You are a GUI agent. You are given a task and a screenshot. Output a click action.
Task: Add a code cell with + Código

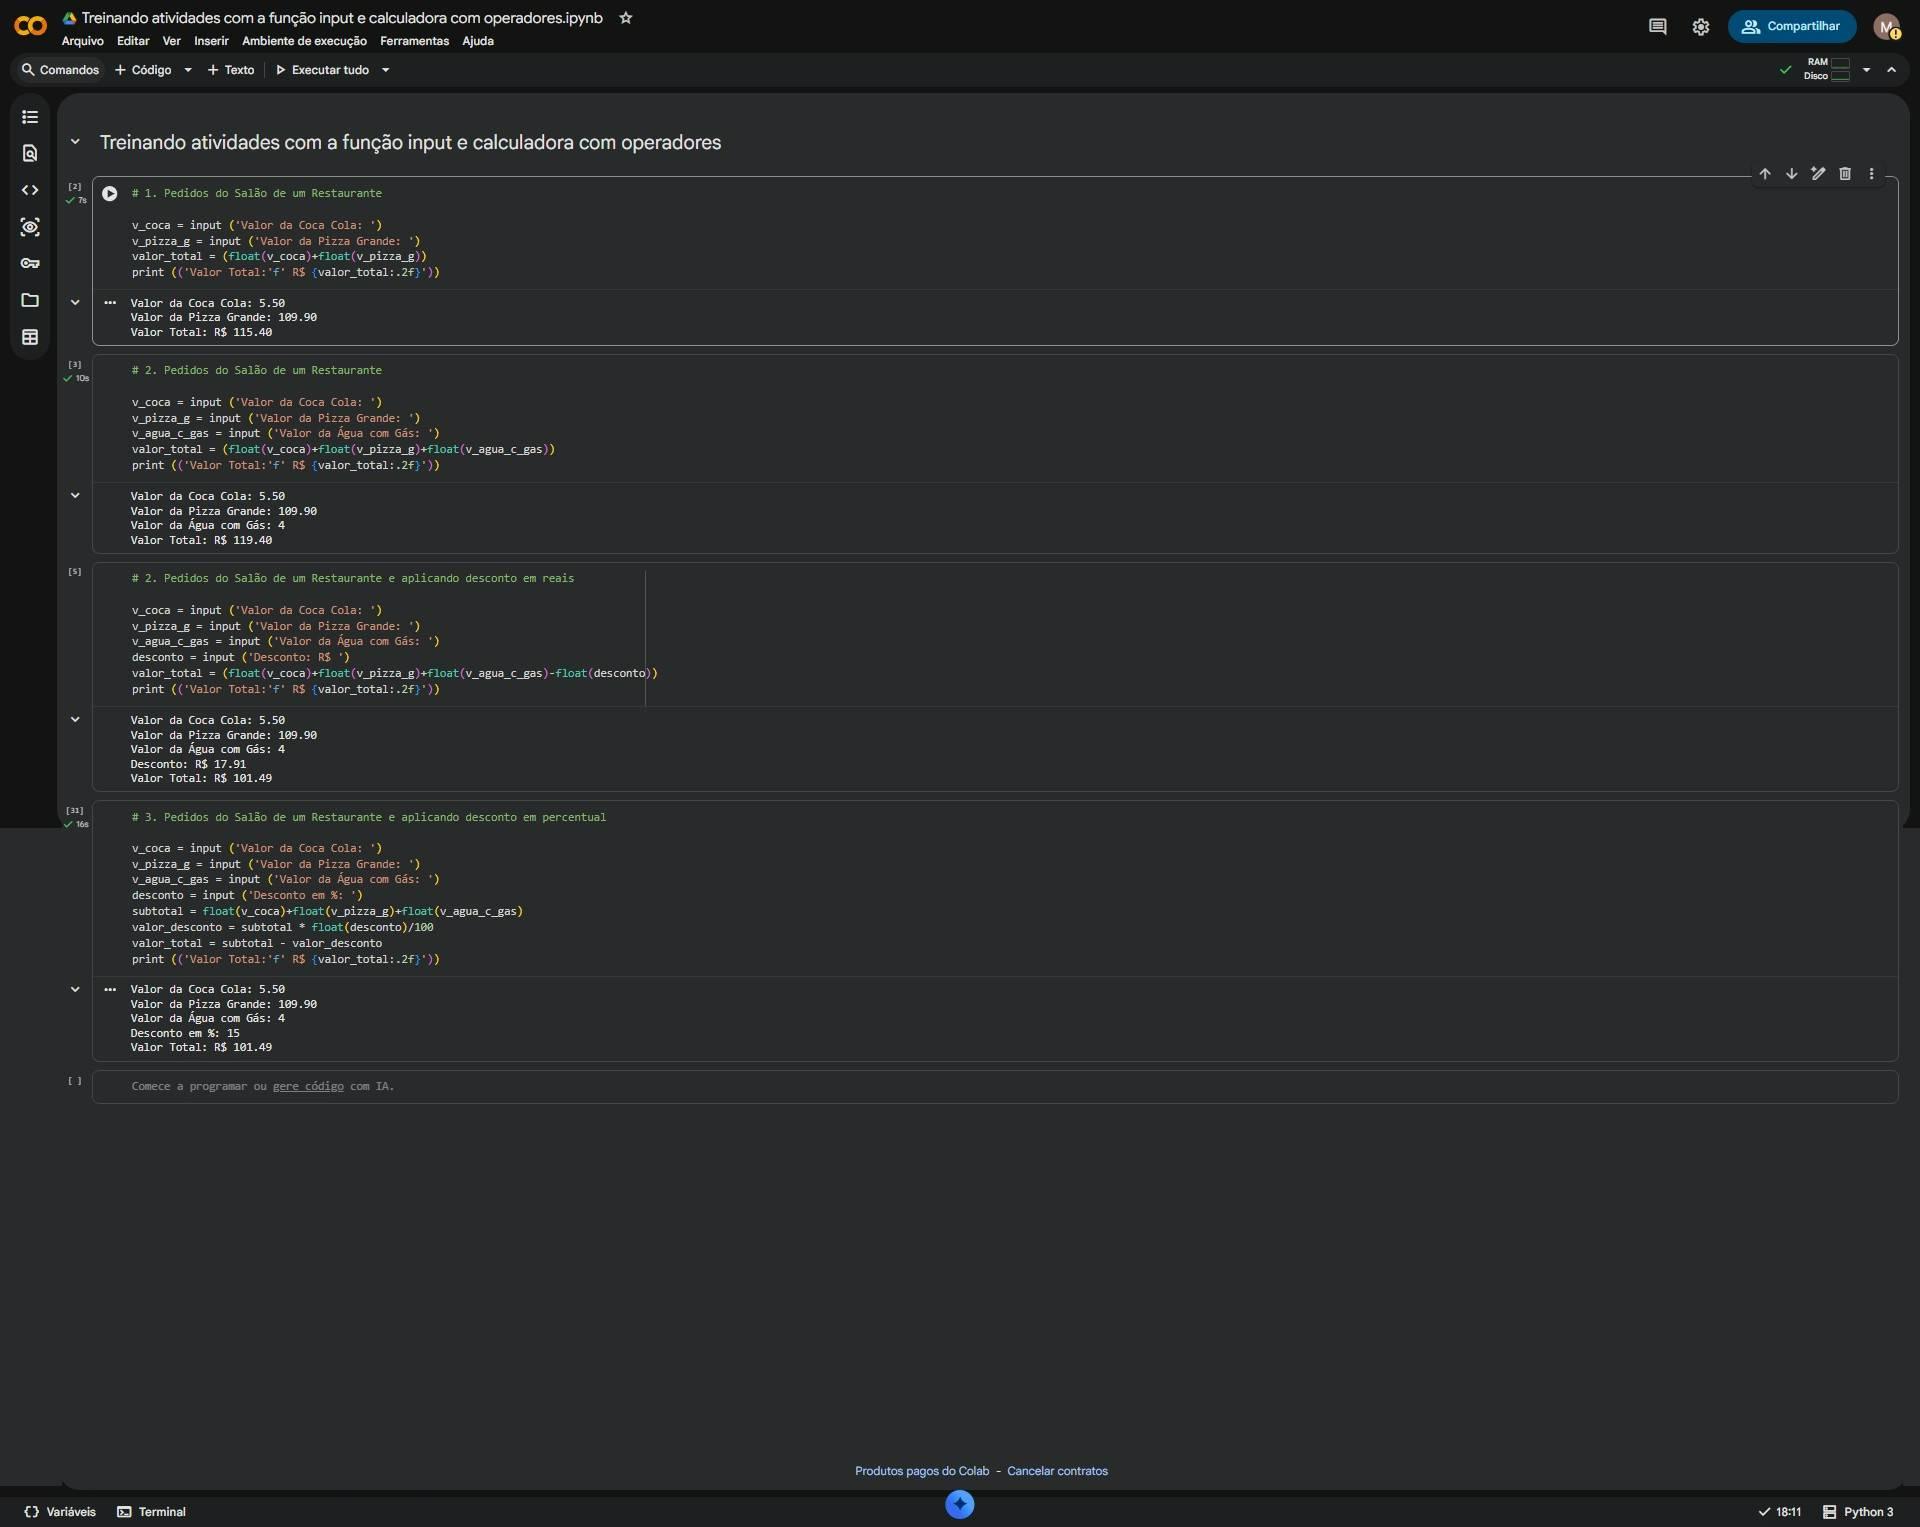143,70
